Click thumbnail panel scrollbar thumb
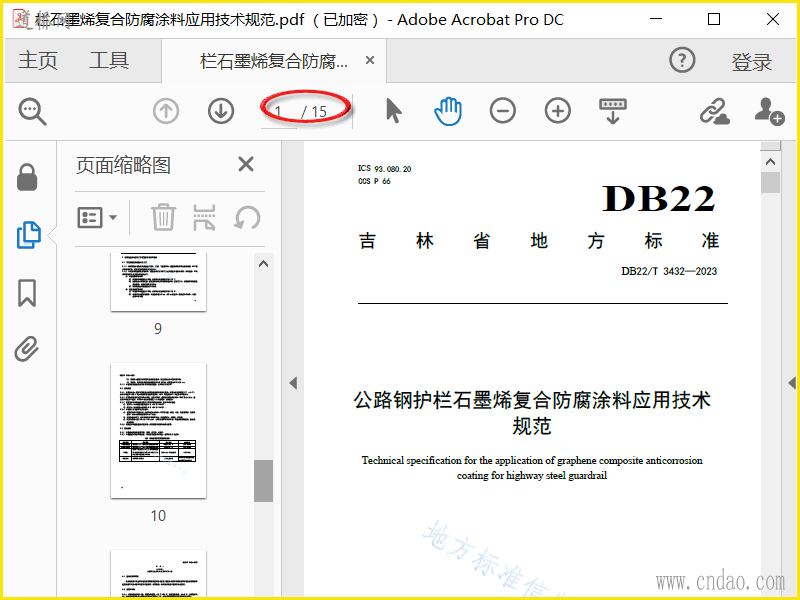This screenshot has width=800, height=600. [263, 481]
